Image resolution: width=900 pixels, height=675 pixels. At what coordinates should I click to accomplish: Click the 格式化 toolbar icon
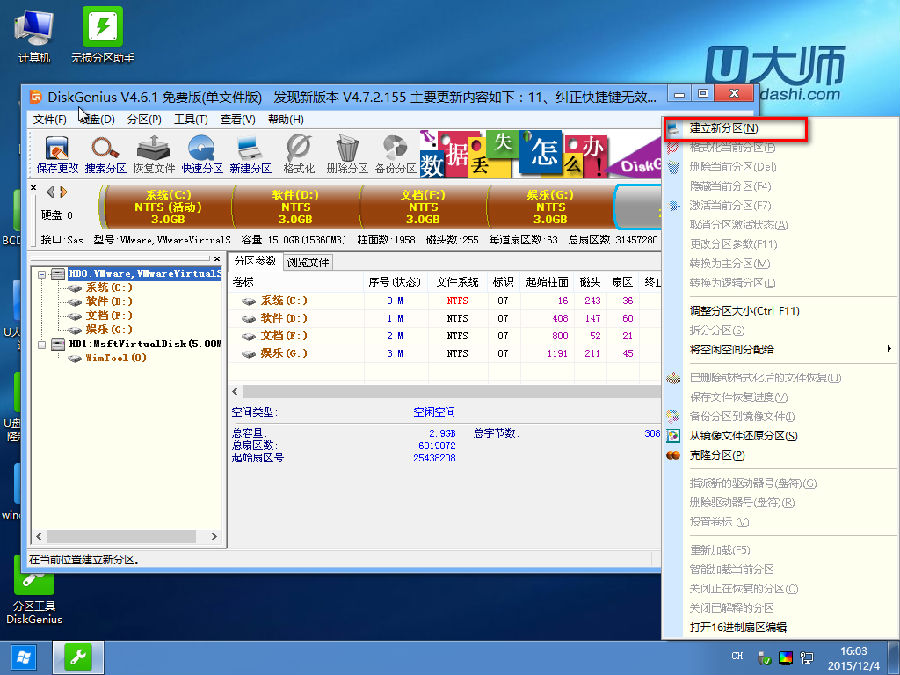point(298,154)
